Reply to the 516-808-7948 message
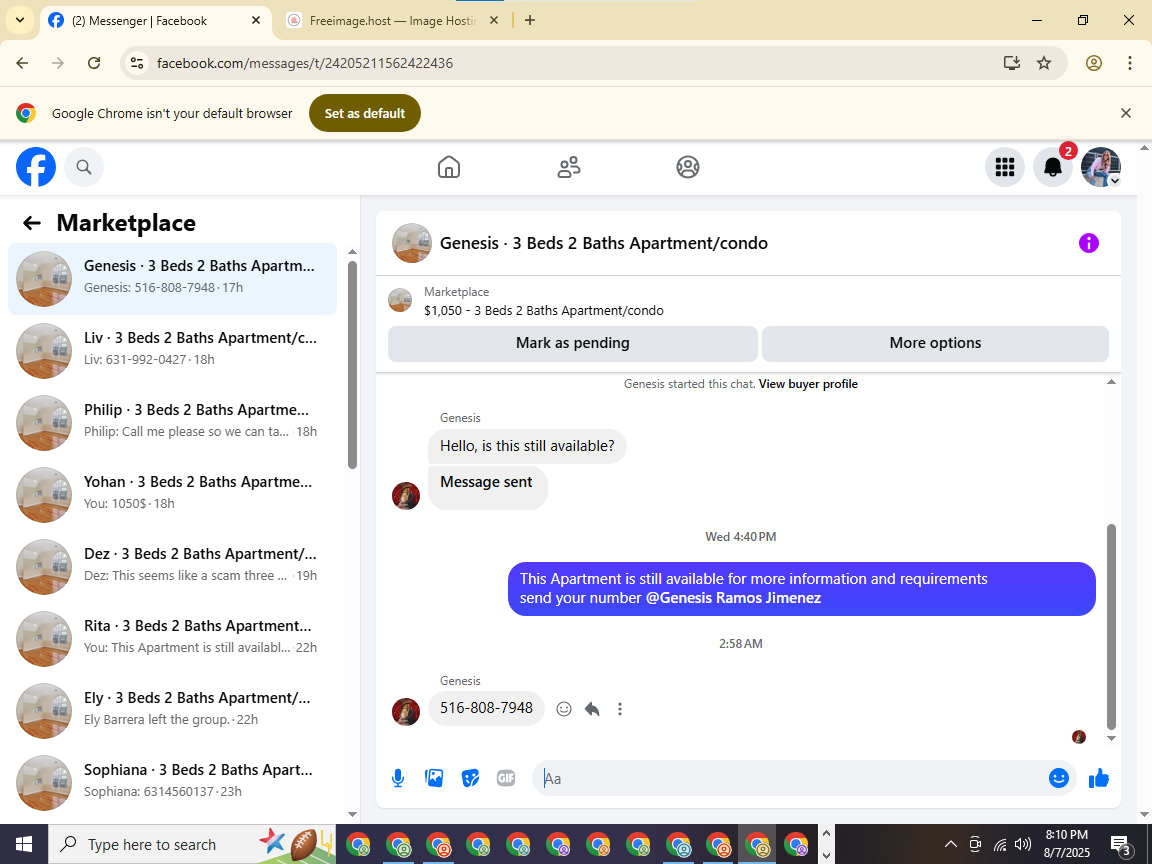This screenshot has height=864, width=1152. (x=592, y=709)
